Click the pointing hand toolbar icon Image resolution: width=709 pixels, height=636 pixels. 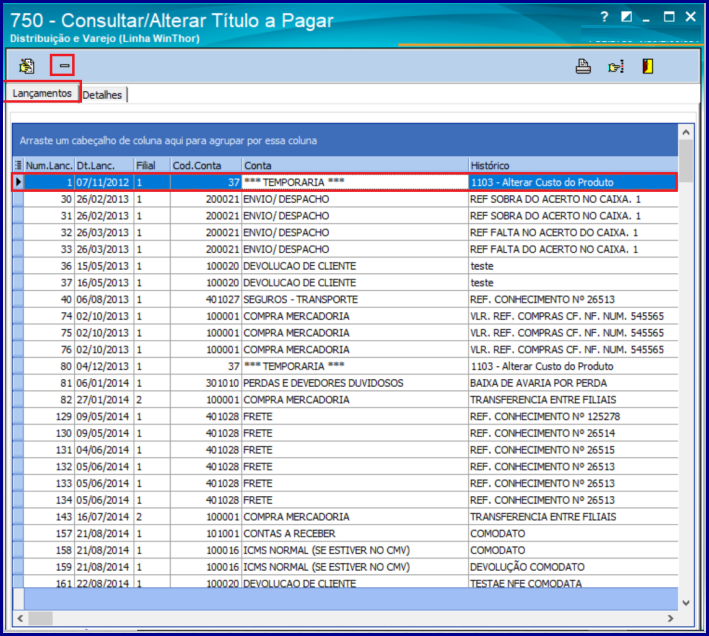(x=616, y=67)
